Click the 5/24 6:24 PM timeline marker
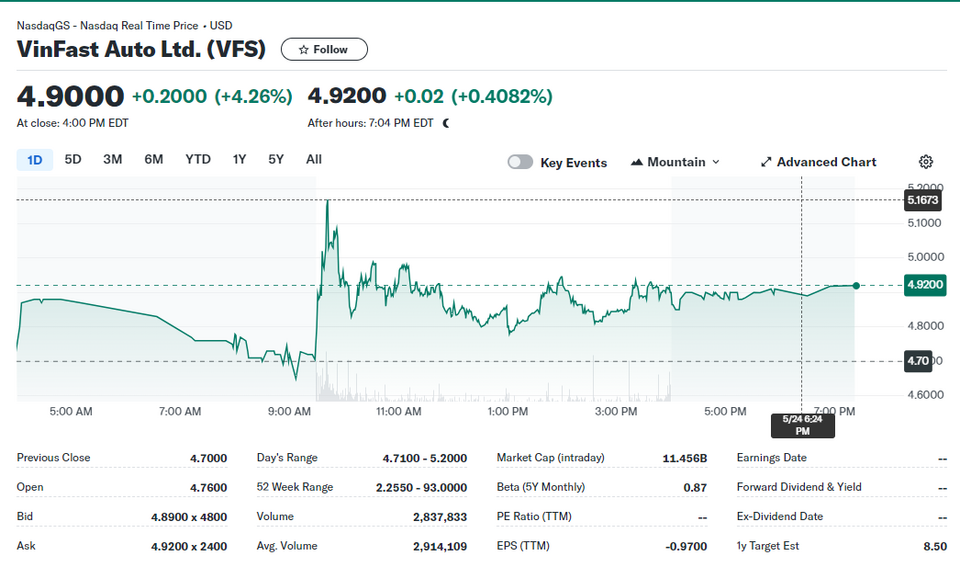Viewport: 960px width, 567px height. [803, 425]
